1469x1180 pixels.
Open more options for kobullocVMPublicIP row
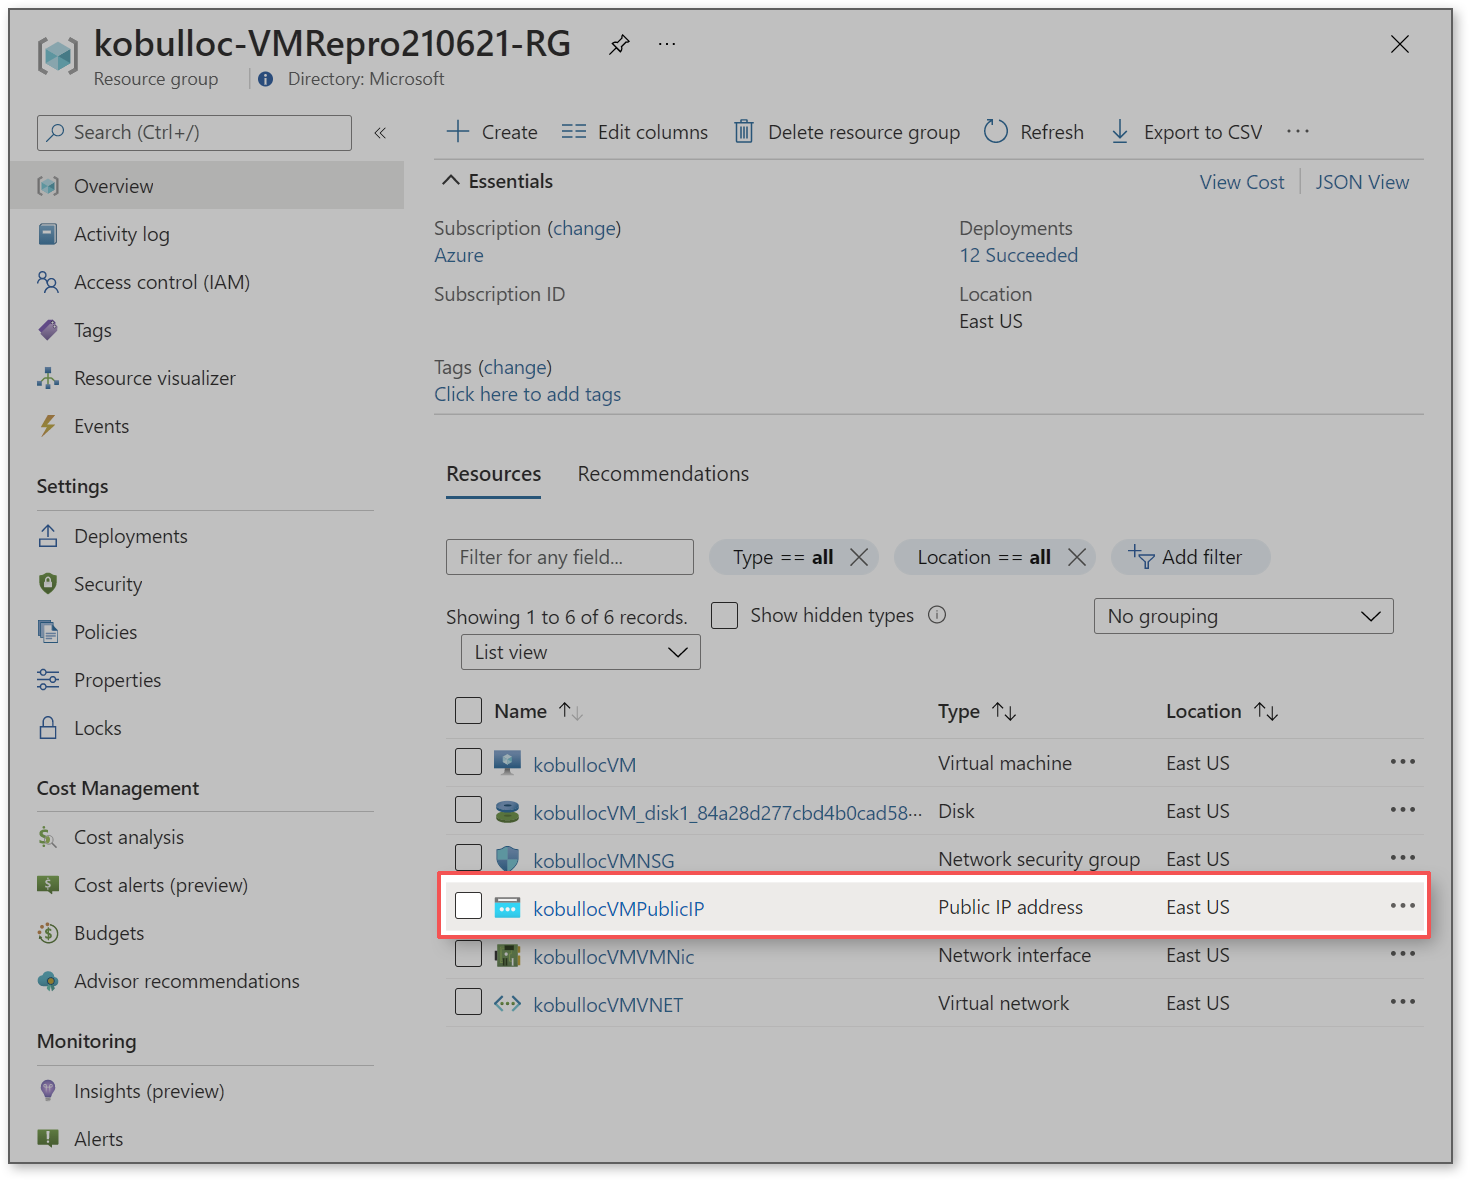tap(1403, 906)
